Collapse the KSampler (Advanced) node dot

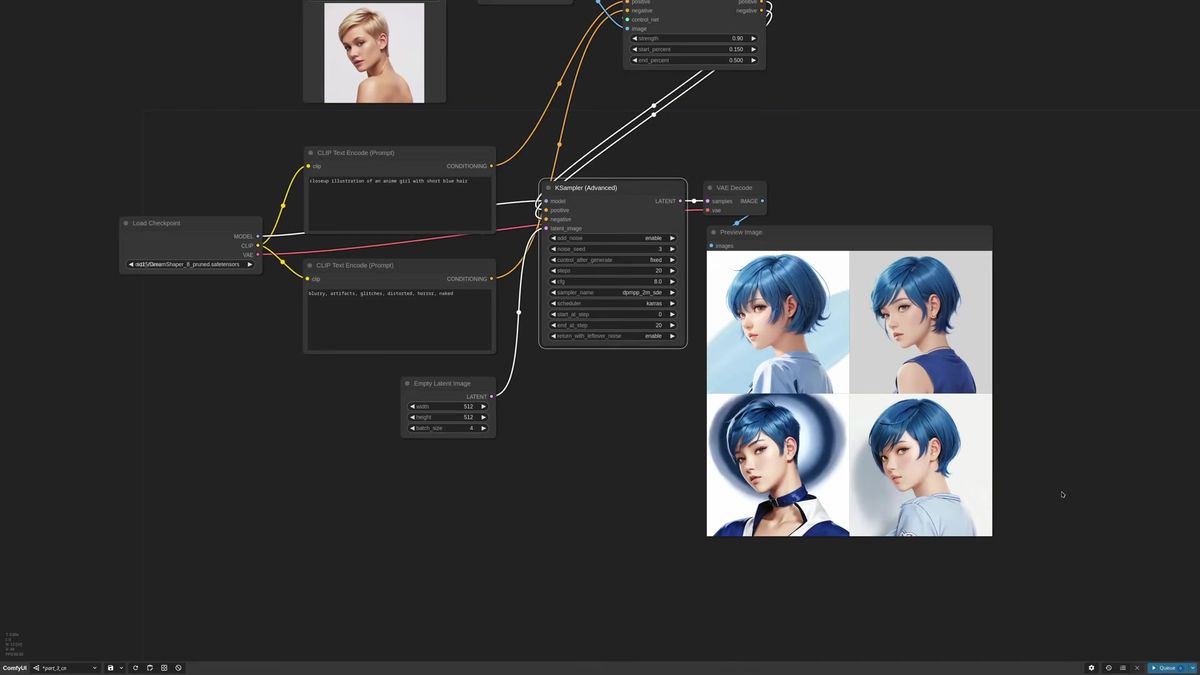coord(548,188)
